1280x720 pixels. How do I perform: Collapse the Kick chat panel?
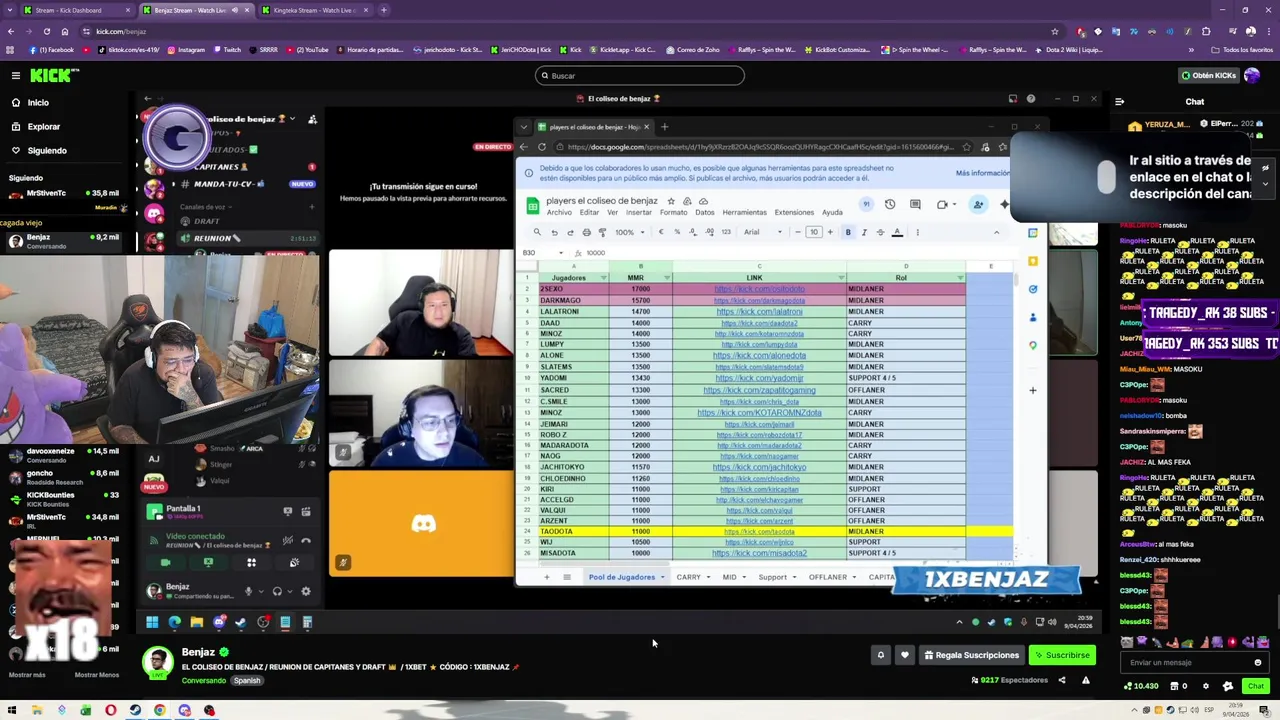point(1119,101)
